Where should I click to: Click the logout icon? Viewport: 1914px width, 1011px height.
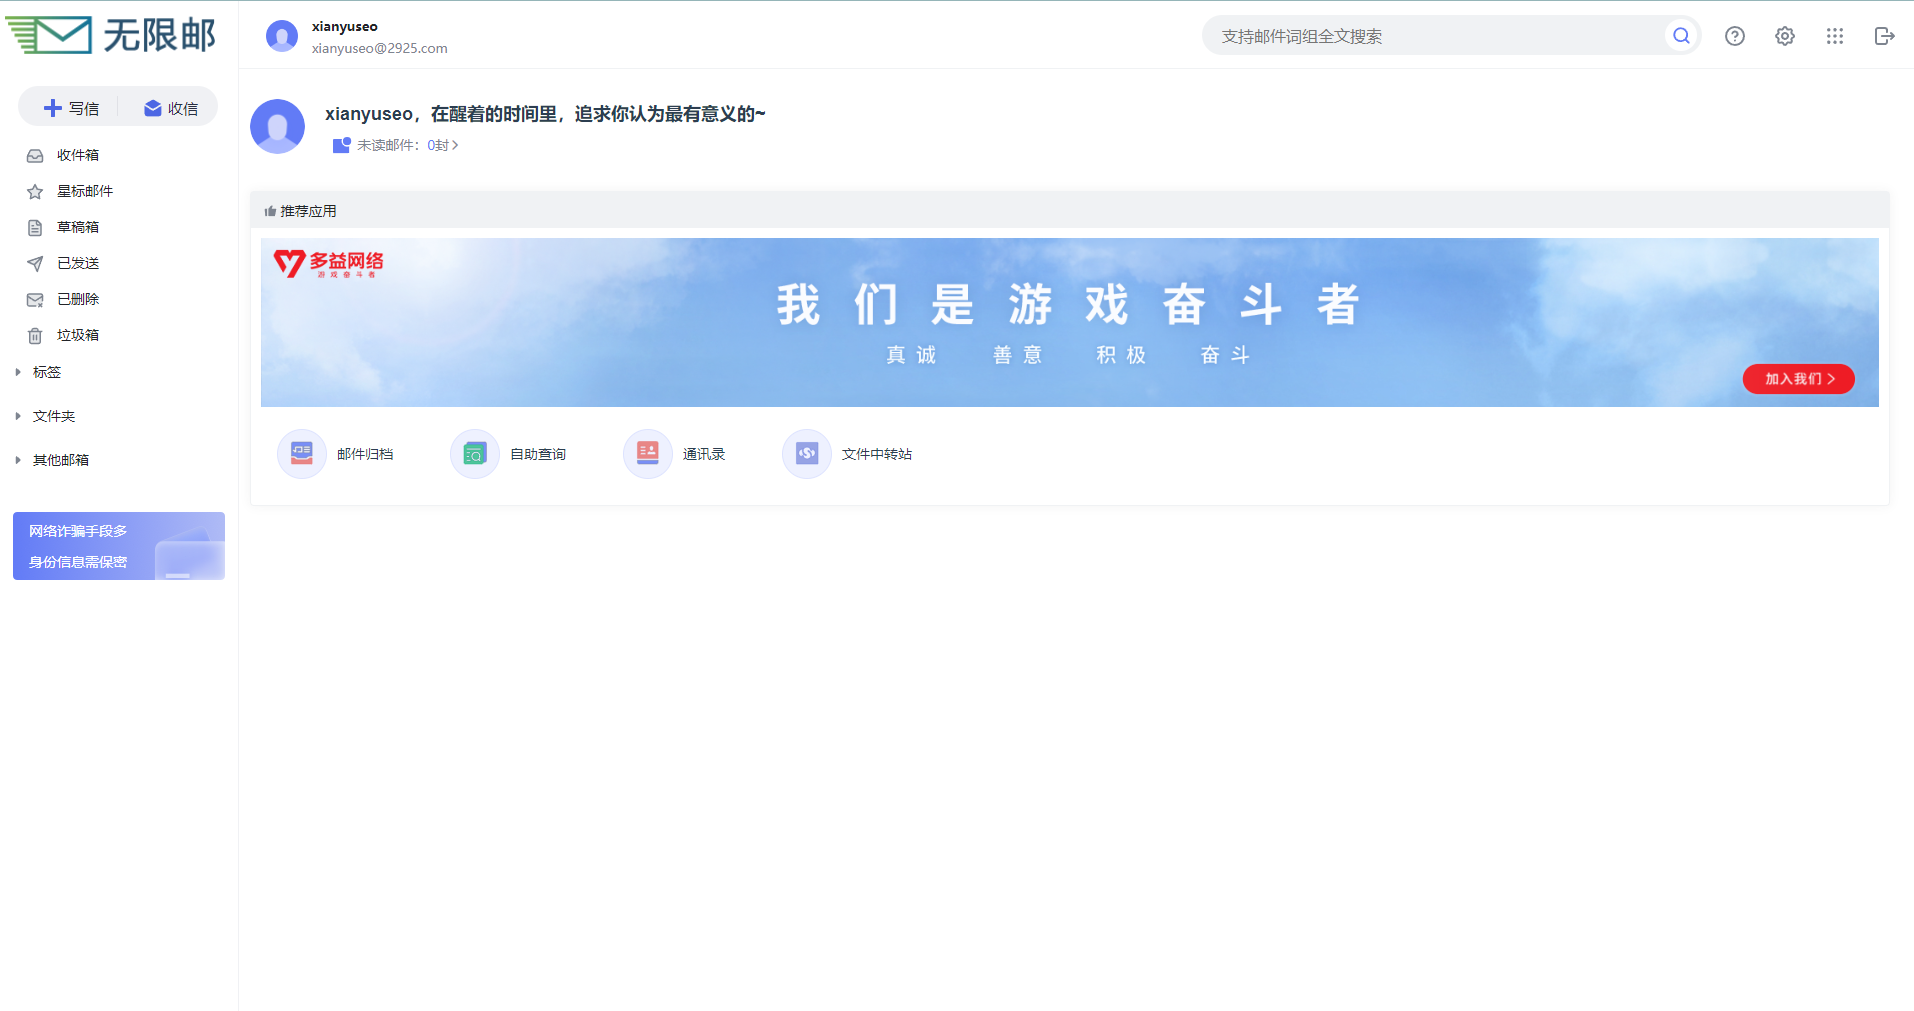1885,36
